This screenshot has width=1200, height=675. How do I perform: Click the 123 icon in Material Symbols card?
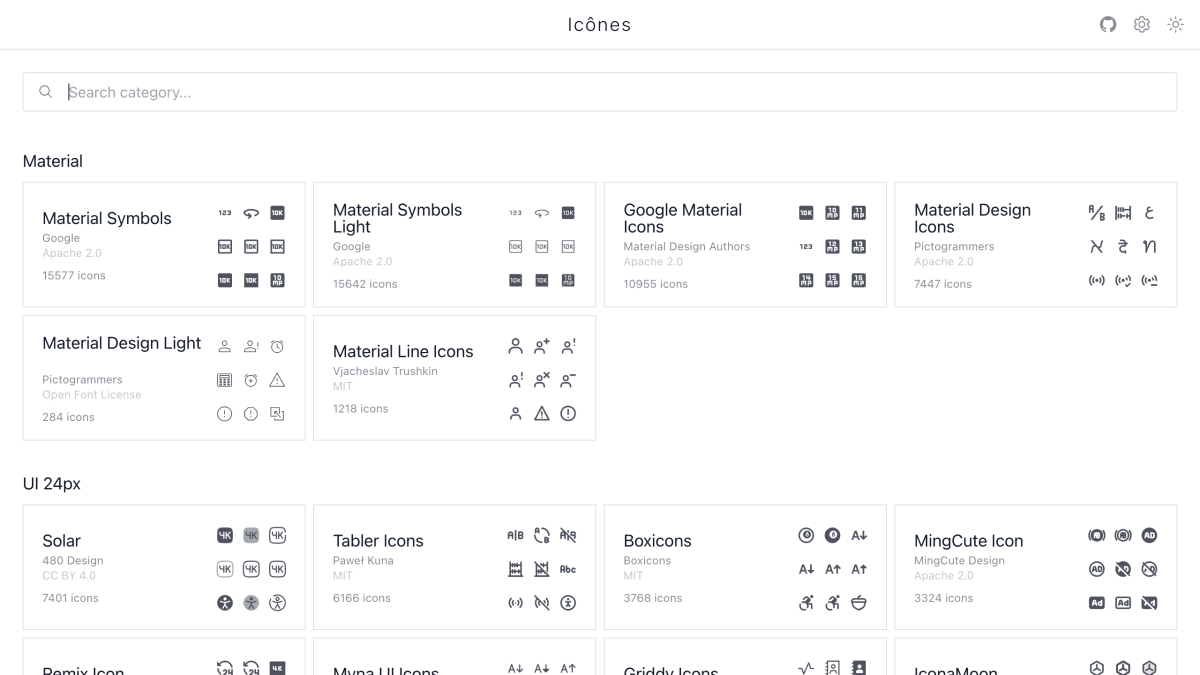pos(225,213)
